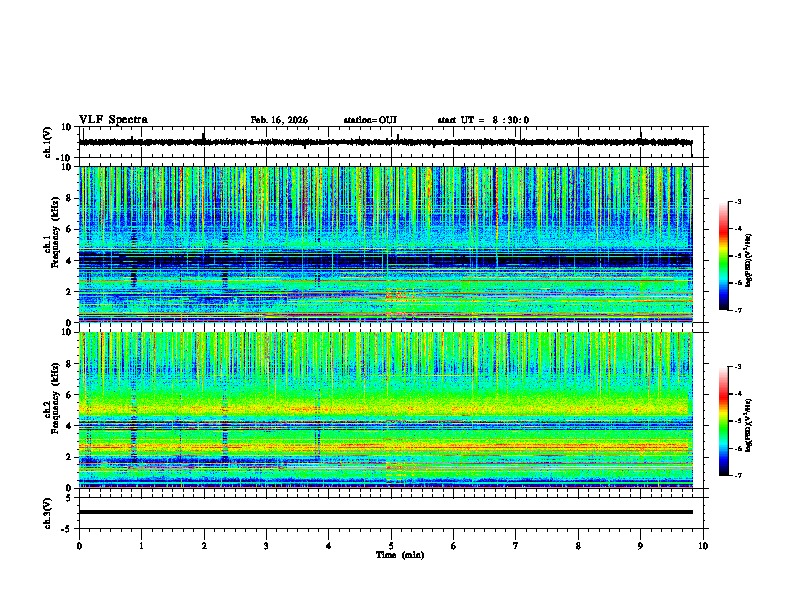Click the ch.1(V) waveform axis label
The width and height of the screenshot is (792, 612).
48,142
